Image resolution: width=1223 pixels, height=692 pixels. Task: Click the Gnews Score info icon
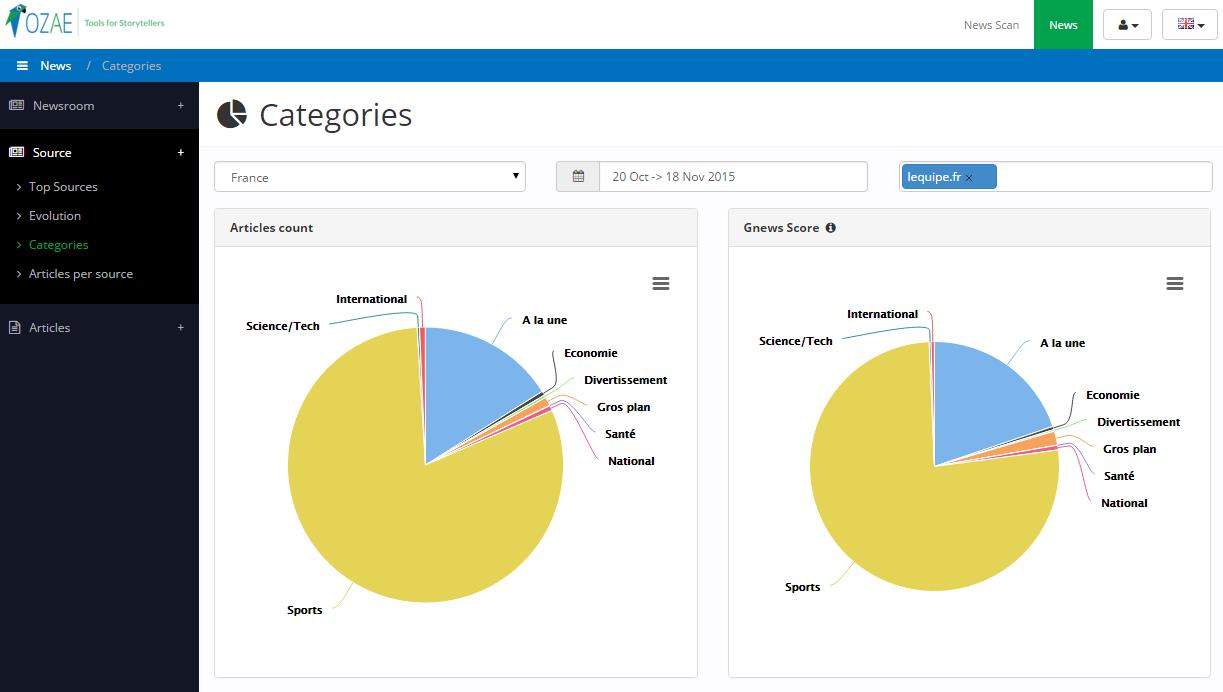coord(830,228)
